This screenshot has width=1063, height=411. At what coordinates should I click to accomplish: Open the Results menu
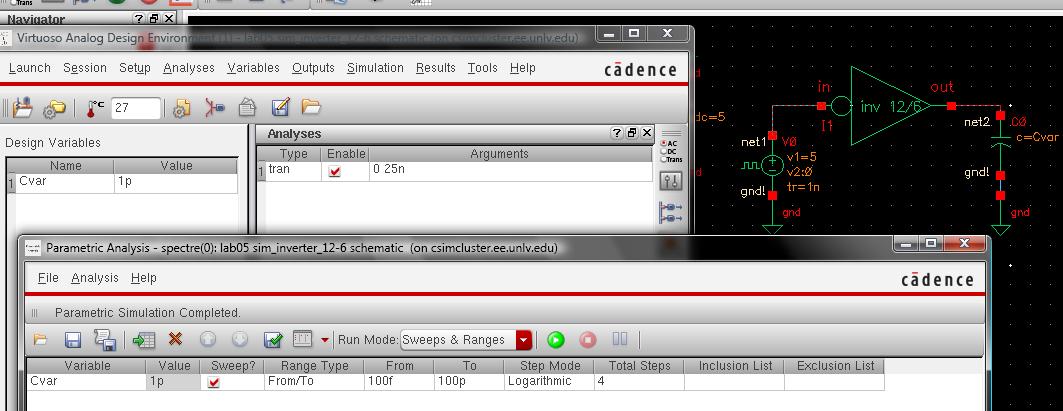point(435,68)
